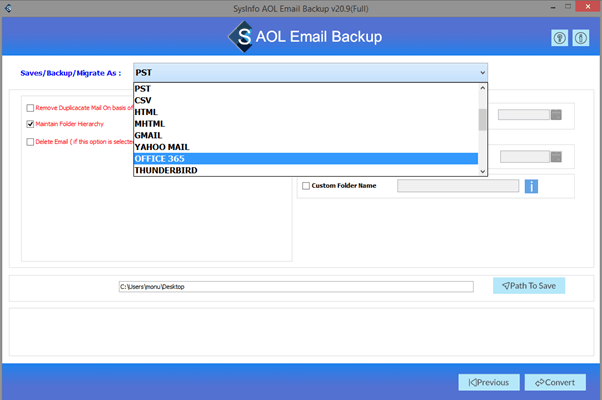Choose THUNDERBIRD from the list
The width and height of the screenshot is (602, 400).
pyautogui.click(x=306, y=170)
